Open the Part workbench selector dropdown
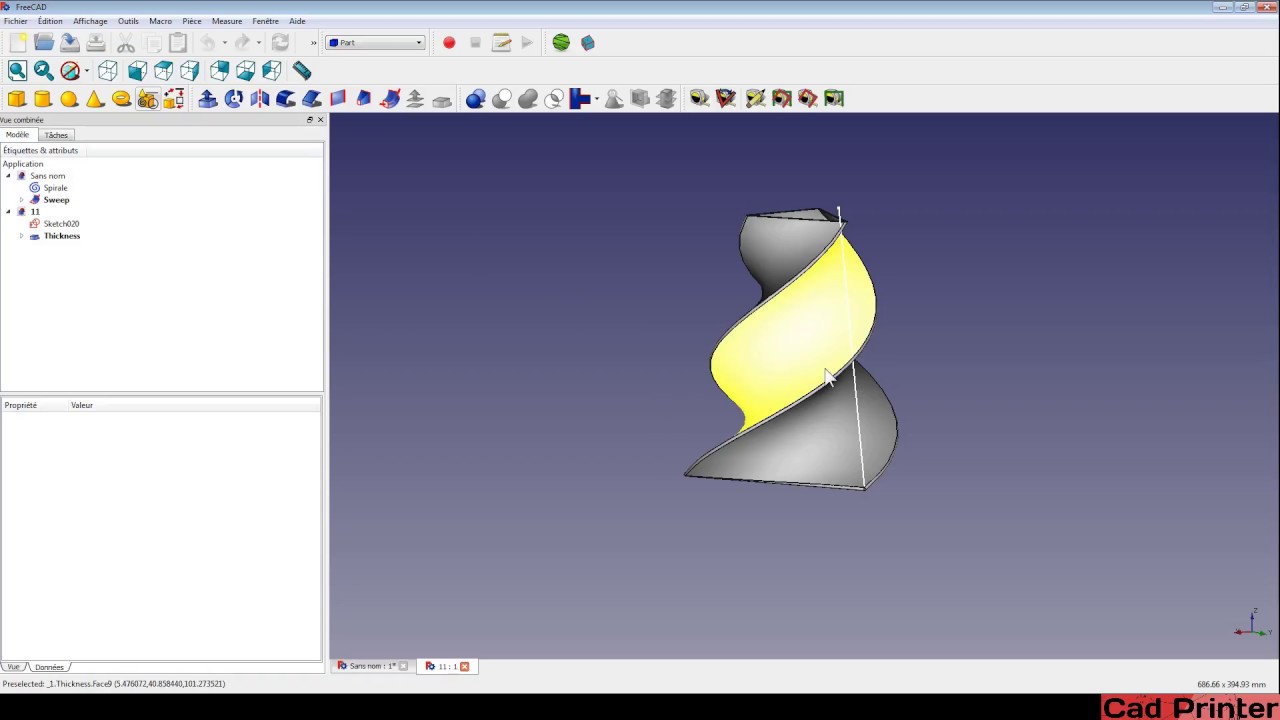The height and width of the screenshot is (720, 1280). [375, 42]
